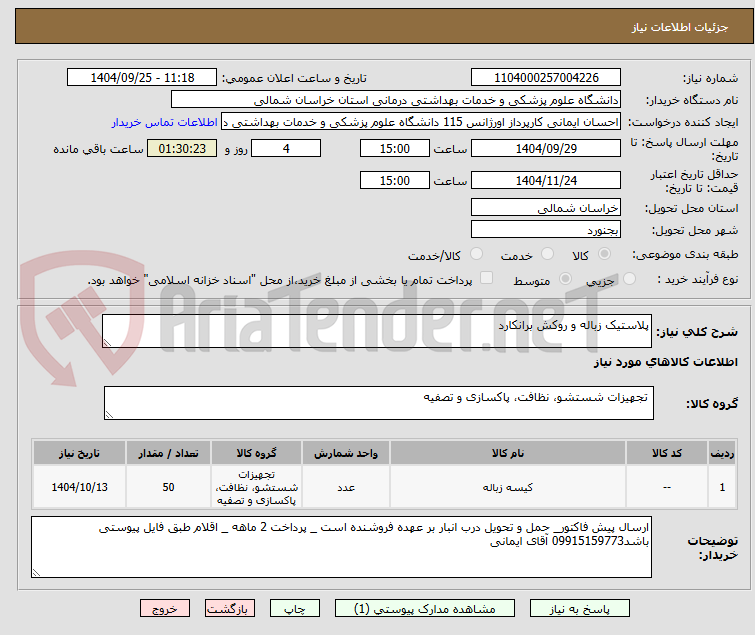
Task: Select the متوسط purchase type radio
Action: (x=565, y=279)
